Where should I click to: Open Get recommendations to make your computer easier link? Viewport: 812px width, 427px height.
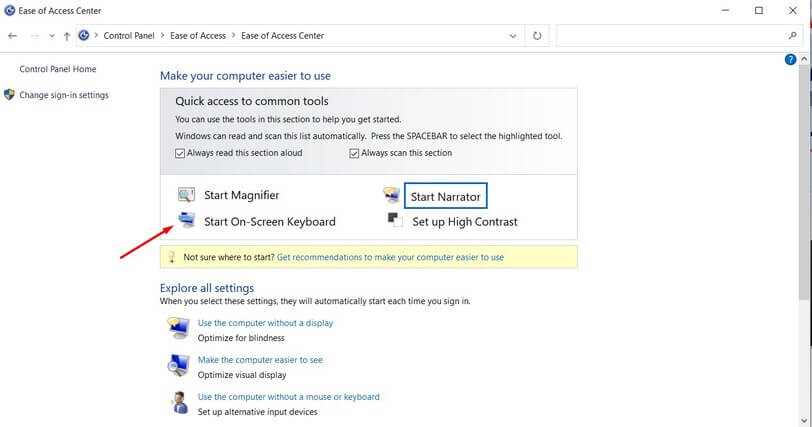click(x=390, y=257)
